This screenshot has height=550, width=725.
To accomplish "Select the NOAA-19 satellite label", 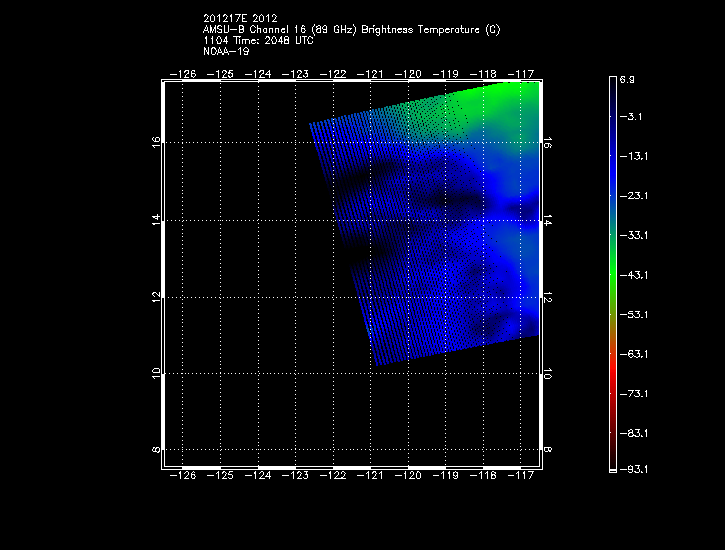I will [x=224, y=51].
